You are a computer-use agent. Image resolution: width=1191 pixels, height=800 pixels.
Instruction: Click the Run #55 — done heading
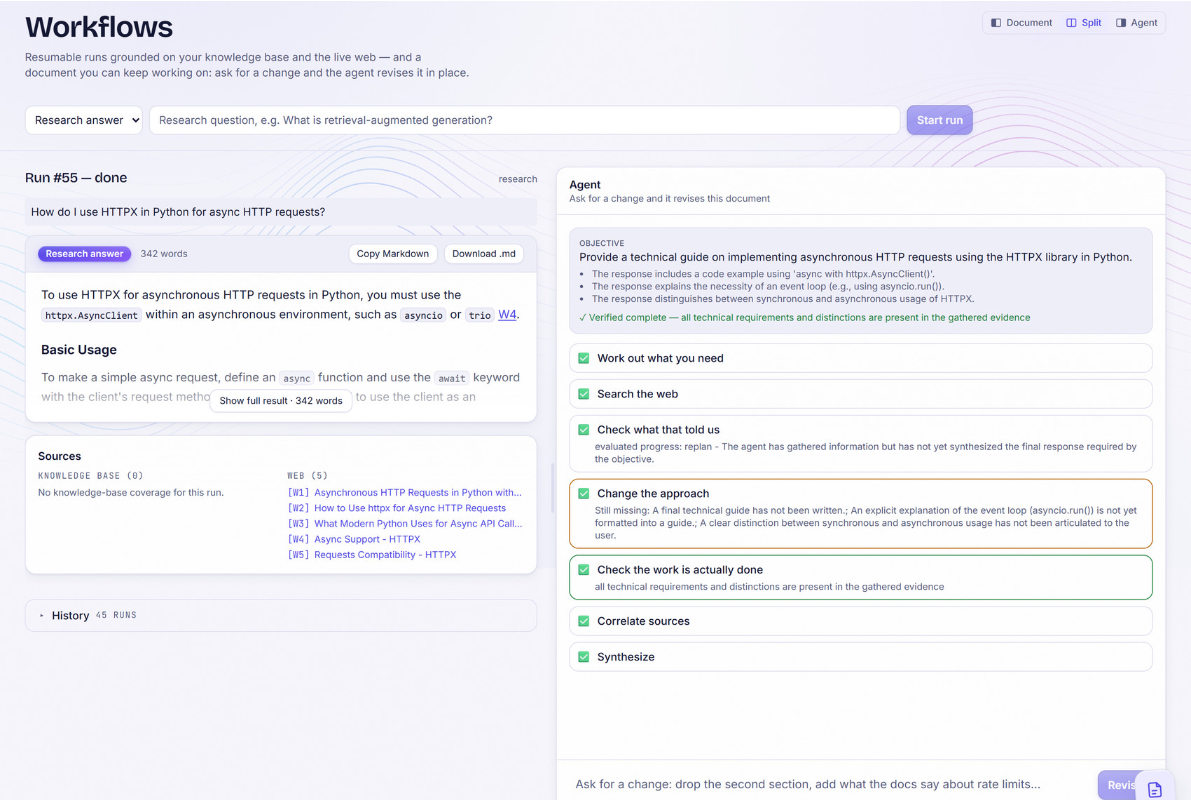[x=76, y=178]
